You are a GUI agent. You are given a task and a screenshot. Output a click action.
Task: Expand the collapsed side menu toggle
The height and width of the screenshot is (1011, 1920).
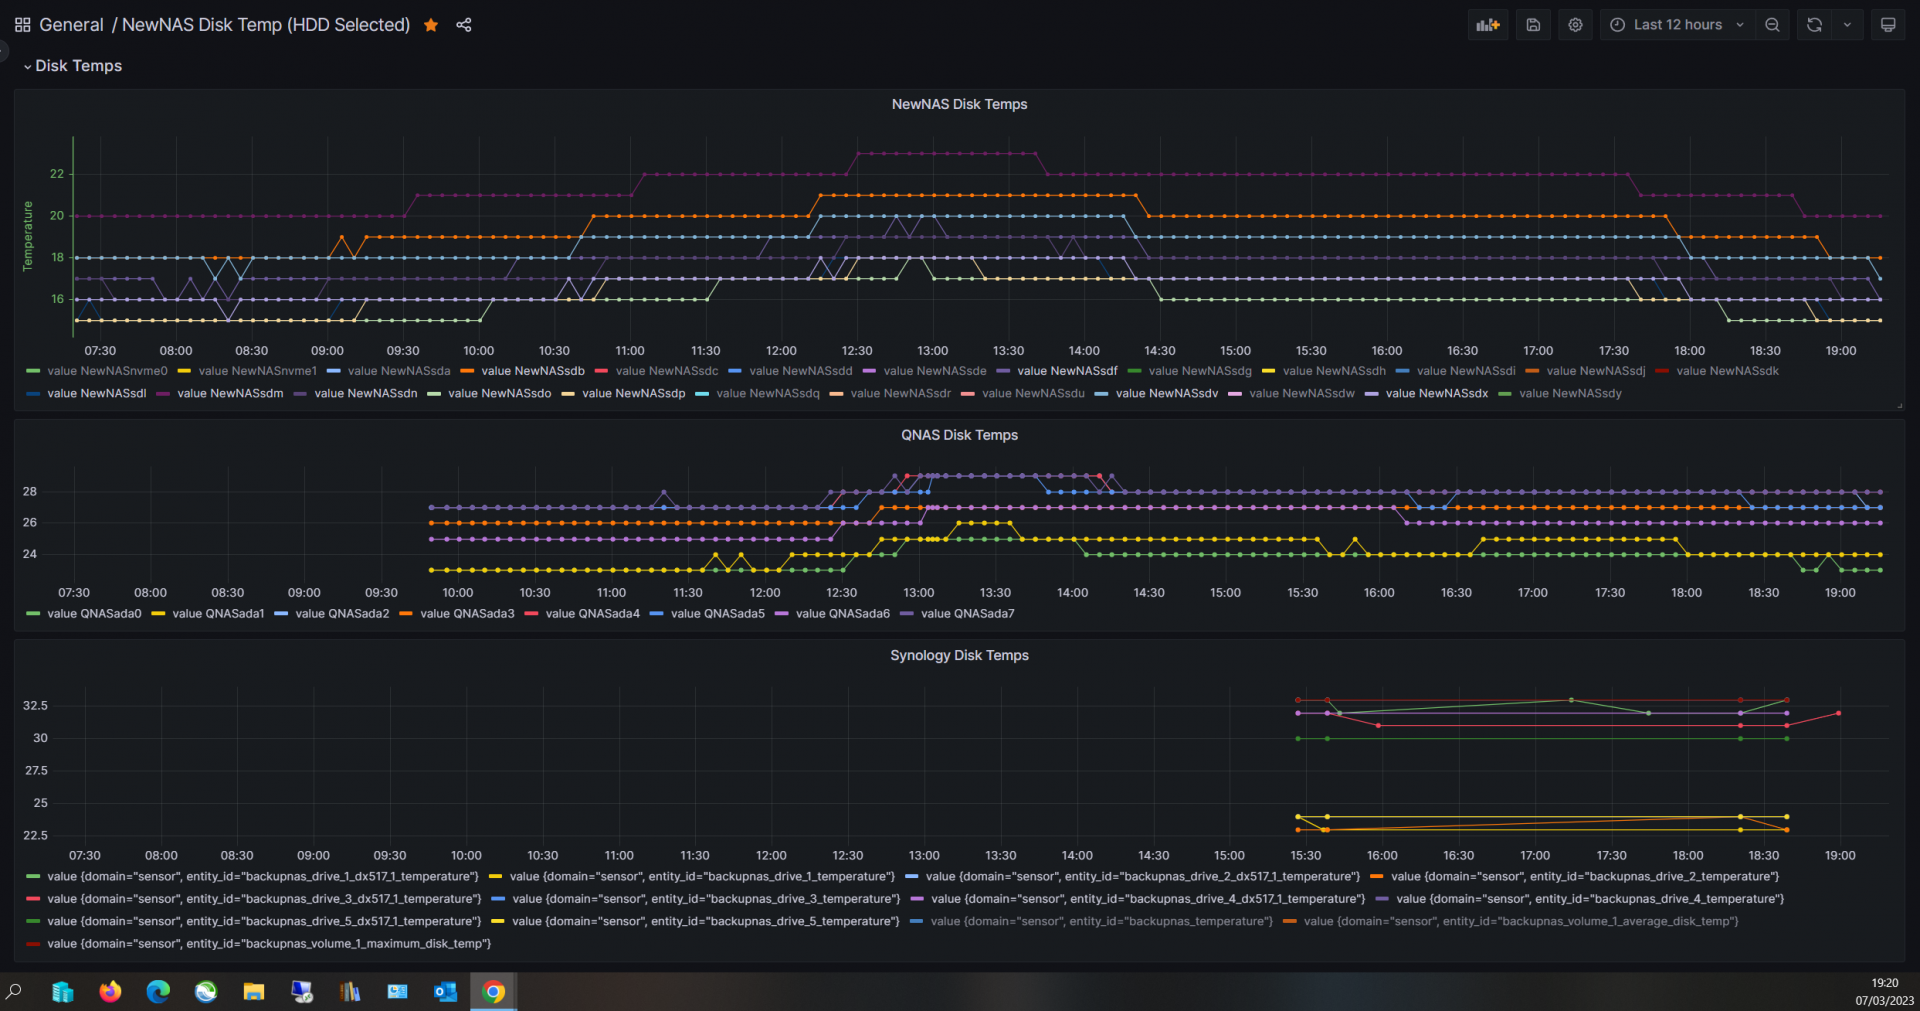pyautogui.click(x=4, y=50)
